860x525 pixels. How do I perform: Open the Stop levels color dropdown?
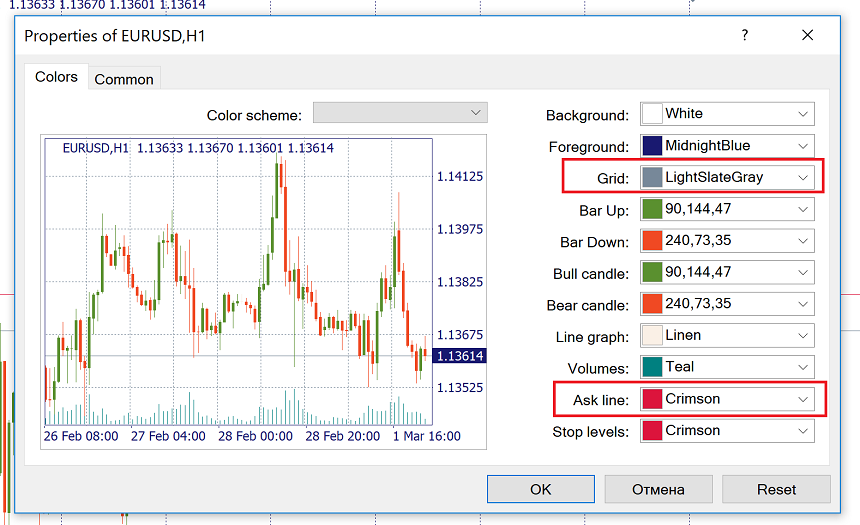802,431
